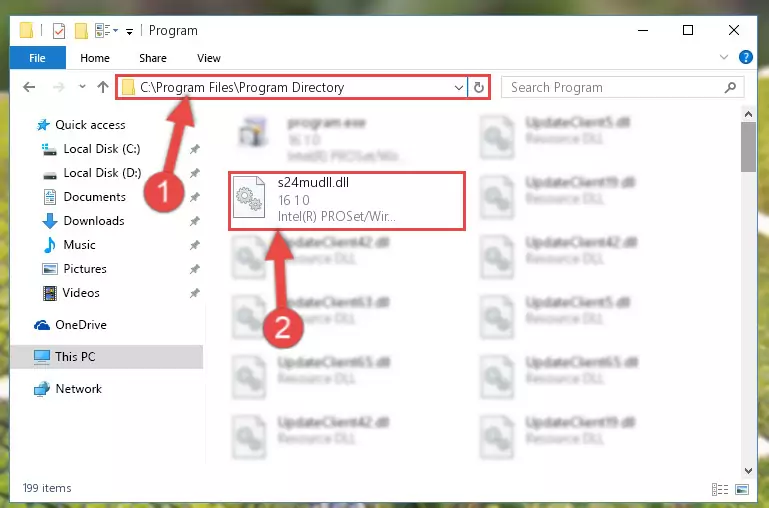Click the vertical scrollbar thumb
Image resolution: width=769 pixels, height=508 pixels.
point(748,147)
